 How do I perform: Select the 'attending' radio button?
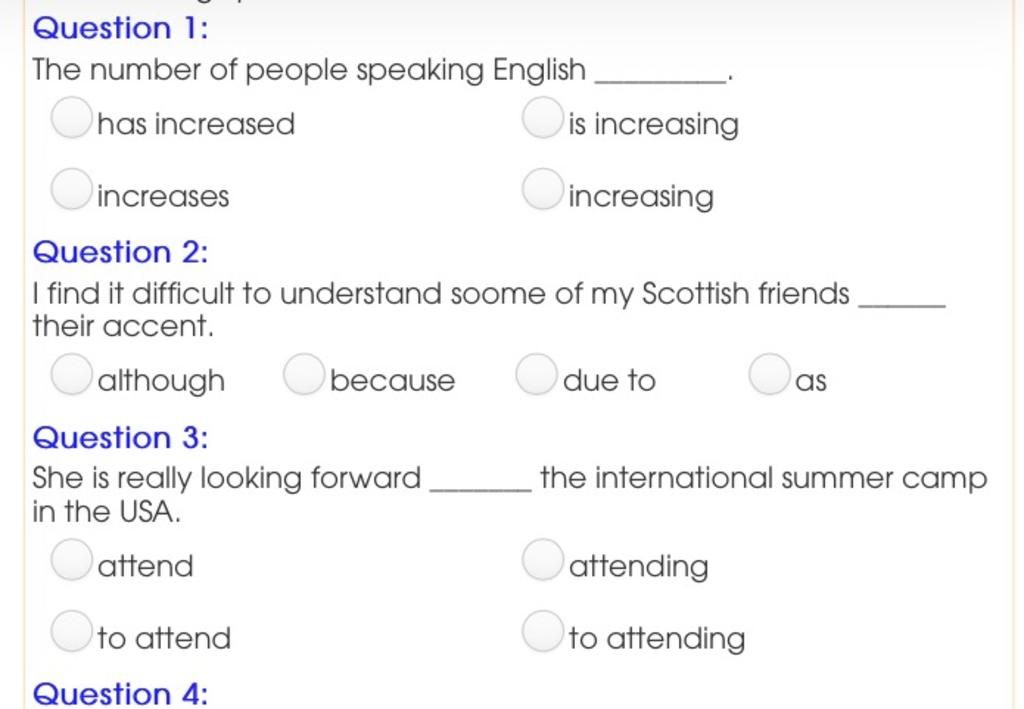(x=543, y=560)
